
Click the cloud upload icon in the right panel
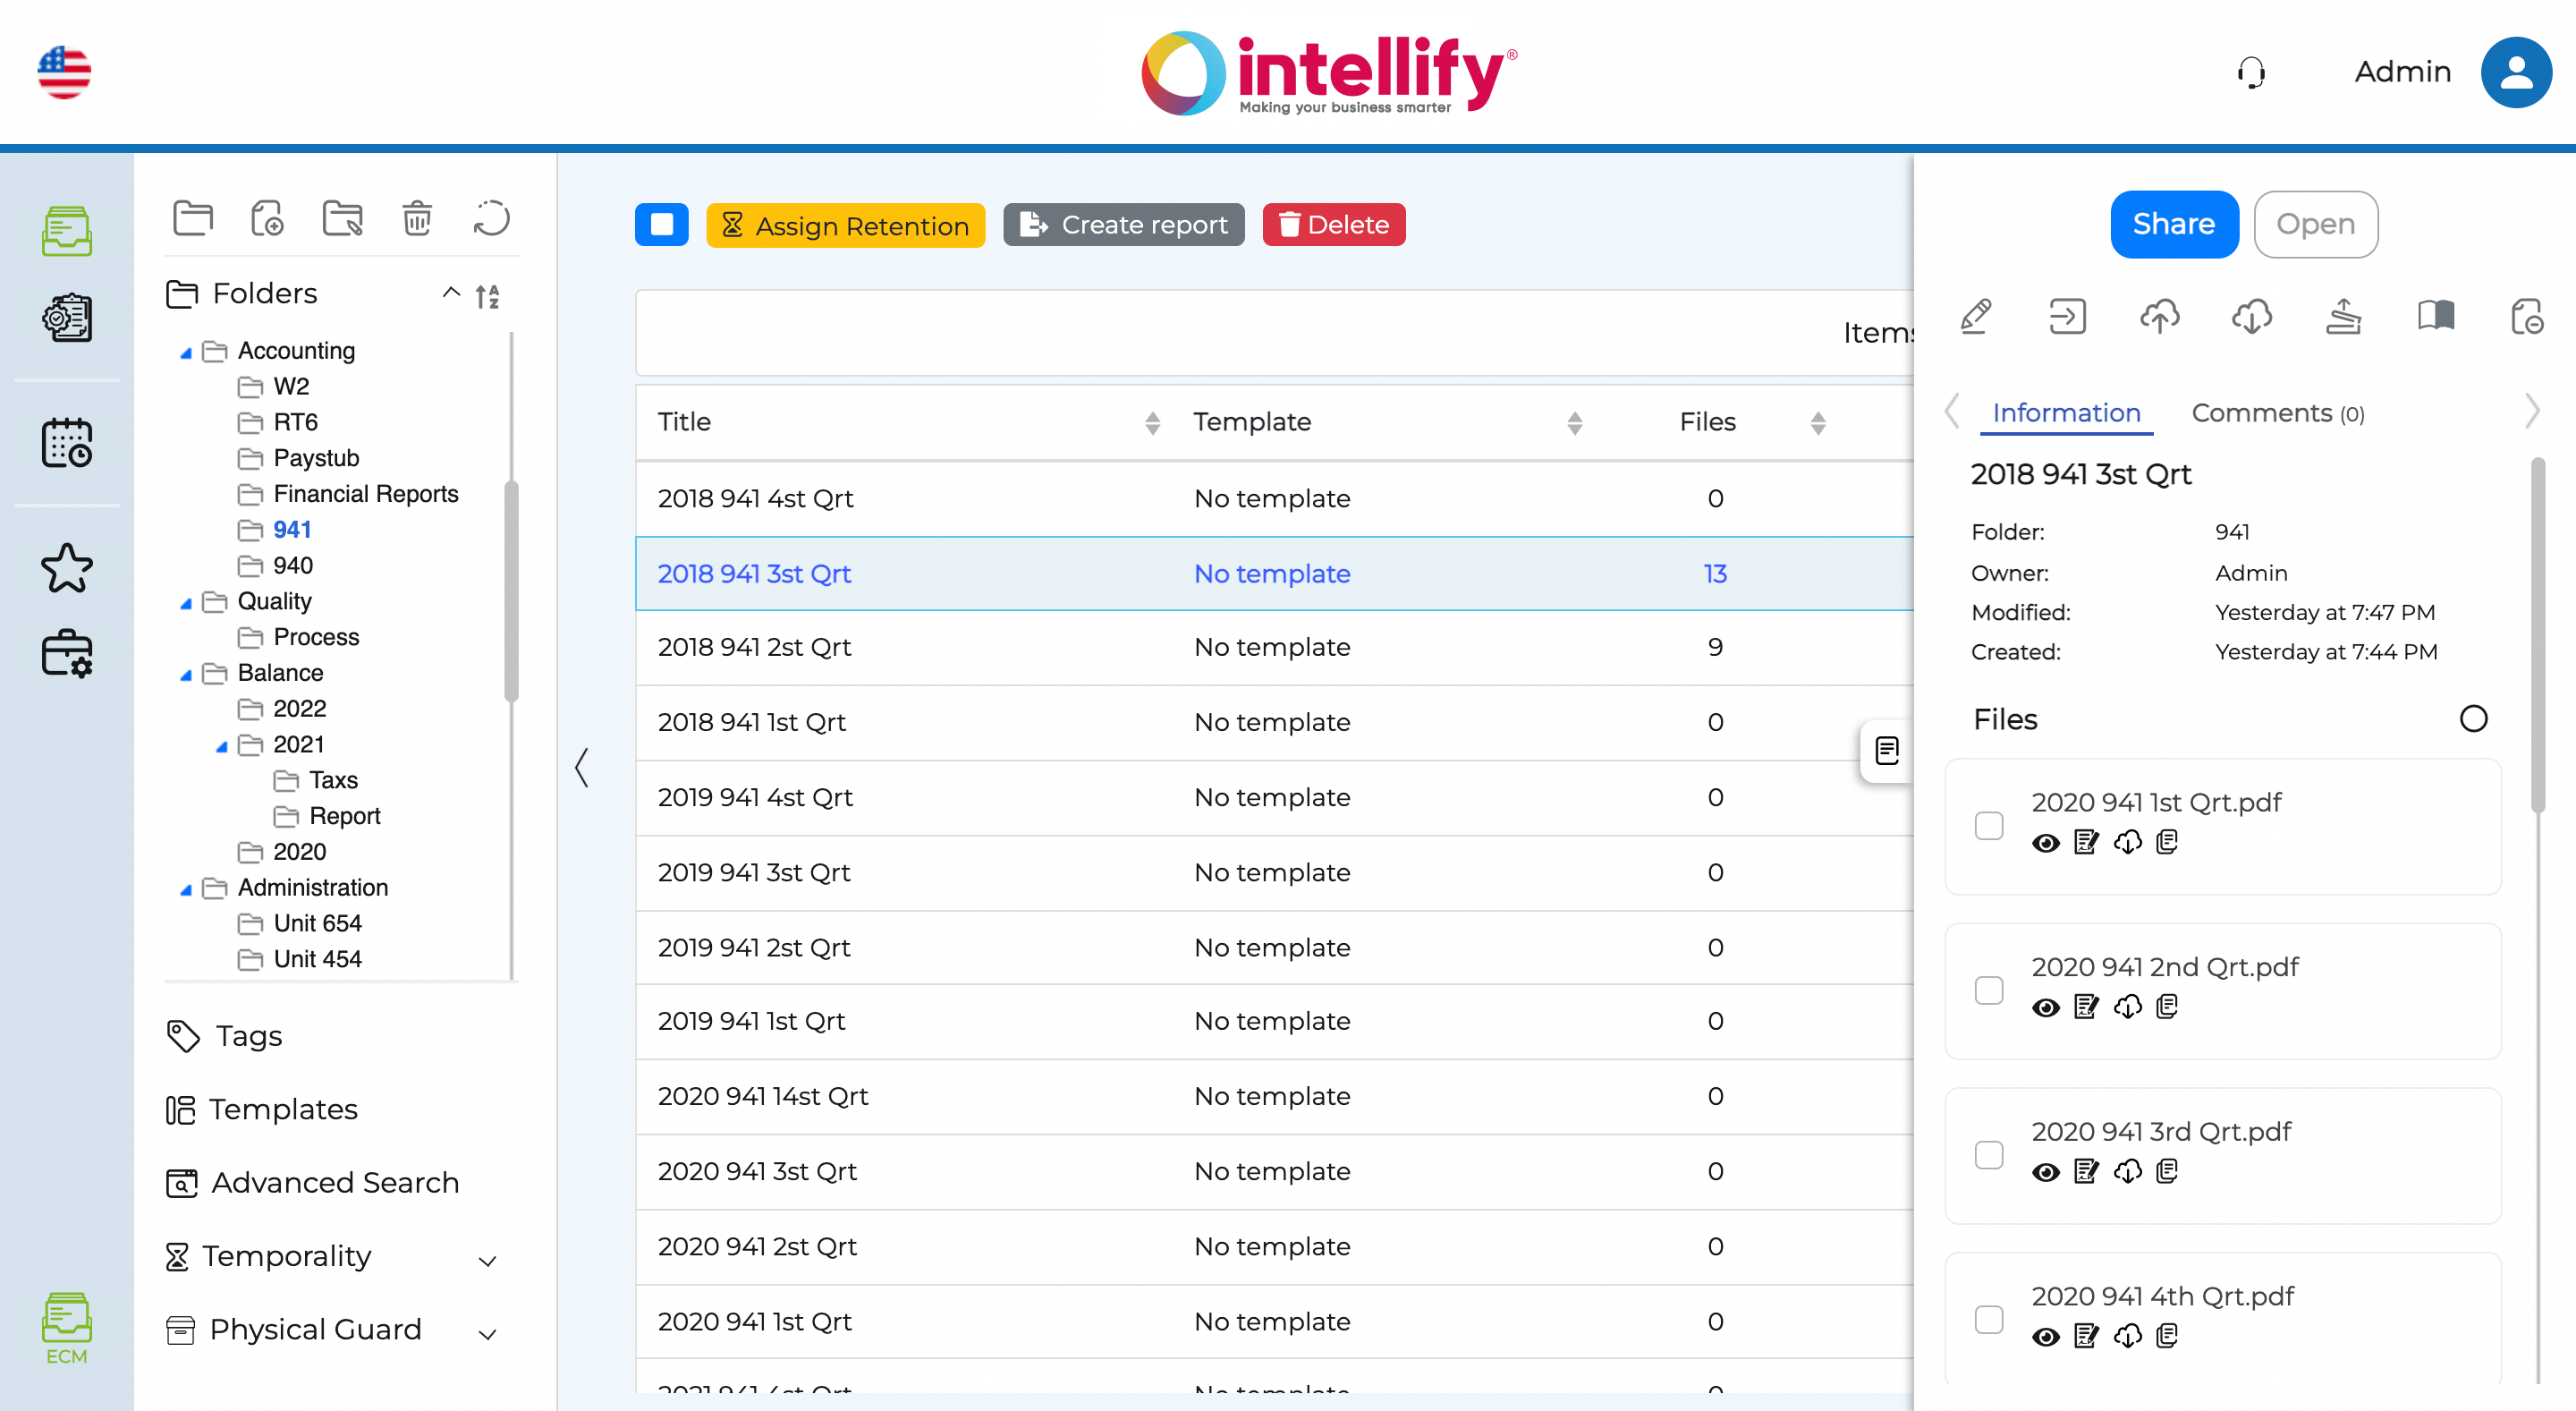click(2160, 317)
